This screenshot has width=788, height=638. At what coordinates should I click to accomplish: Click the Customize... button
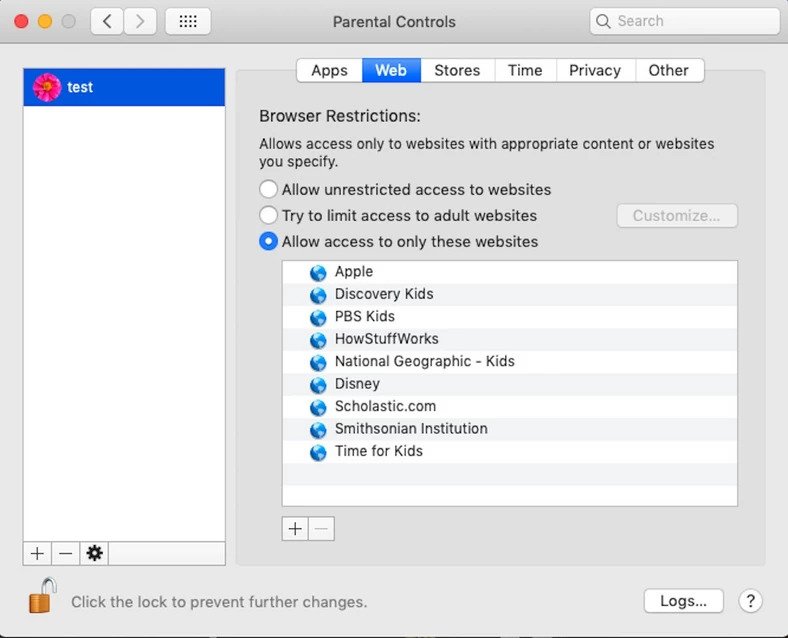click(677, 216)
